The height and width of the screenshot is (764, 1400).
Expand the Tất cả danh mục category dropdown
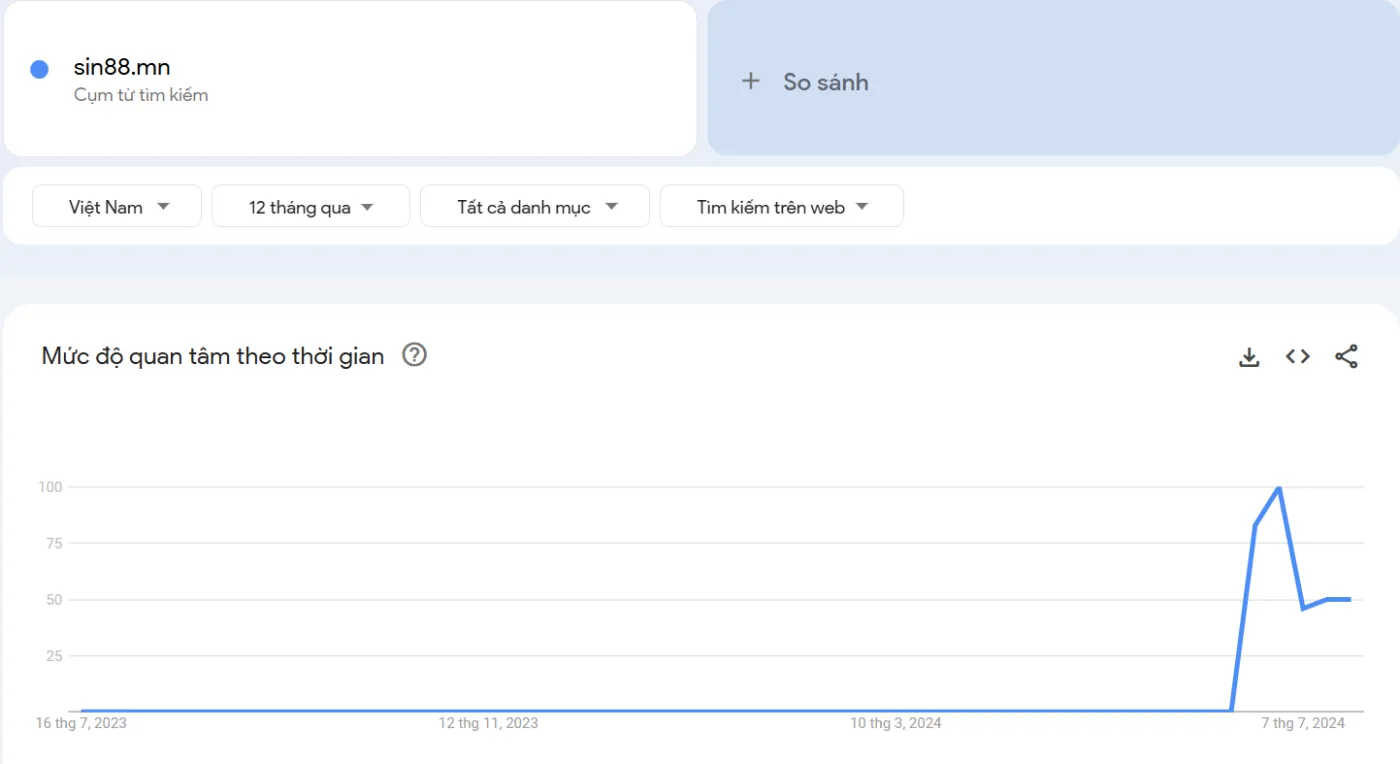(535, 206)
